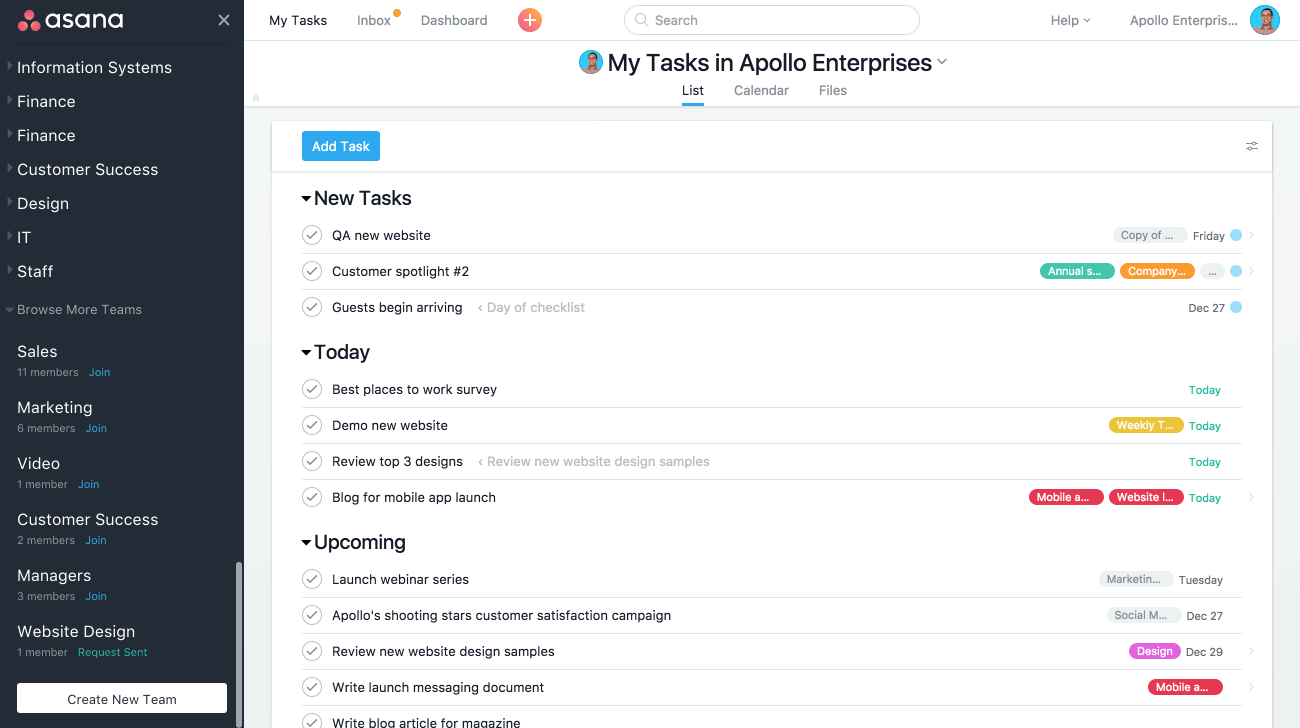
Task: Open the Inbox
Action: (x=374, y=20)
